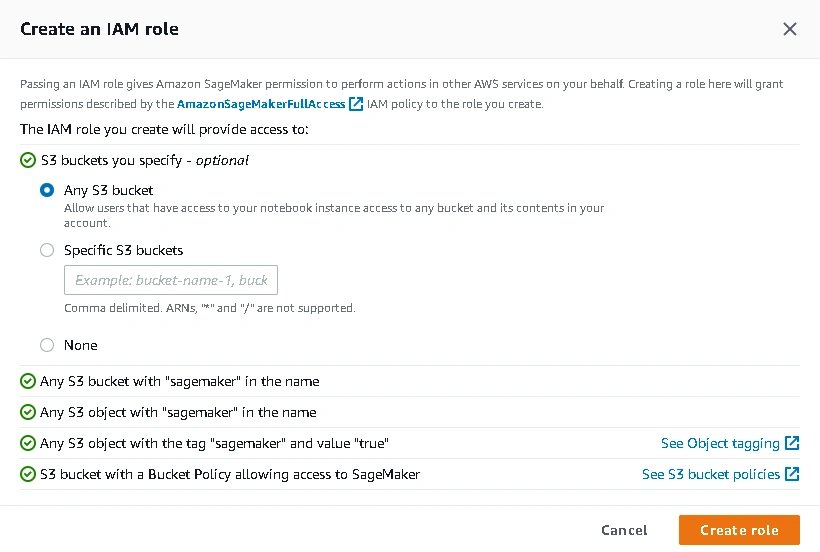Click the "Create an IAM role" heading
The height and width of the screenshot is (552, 820).
99,29
